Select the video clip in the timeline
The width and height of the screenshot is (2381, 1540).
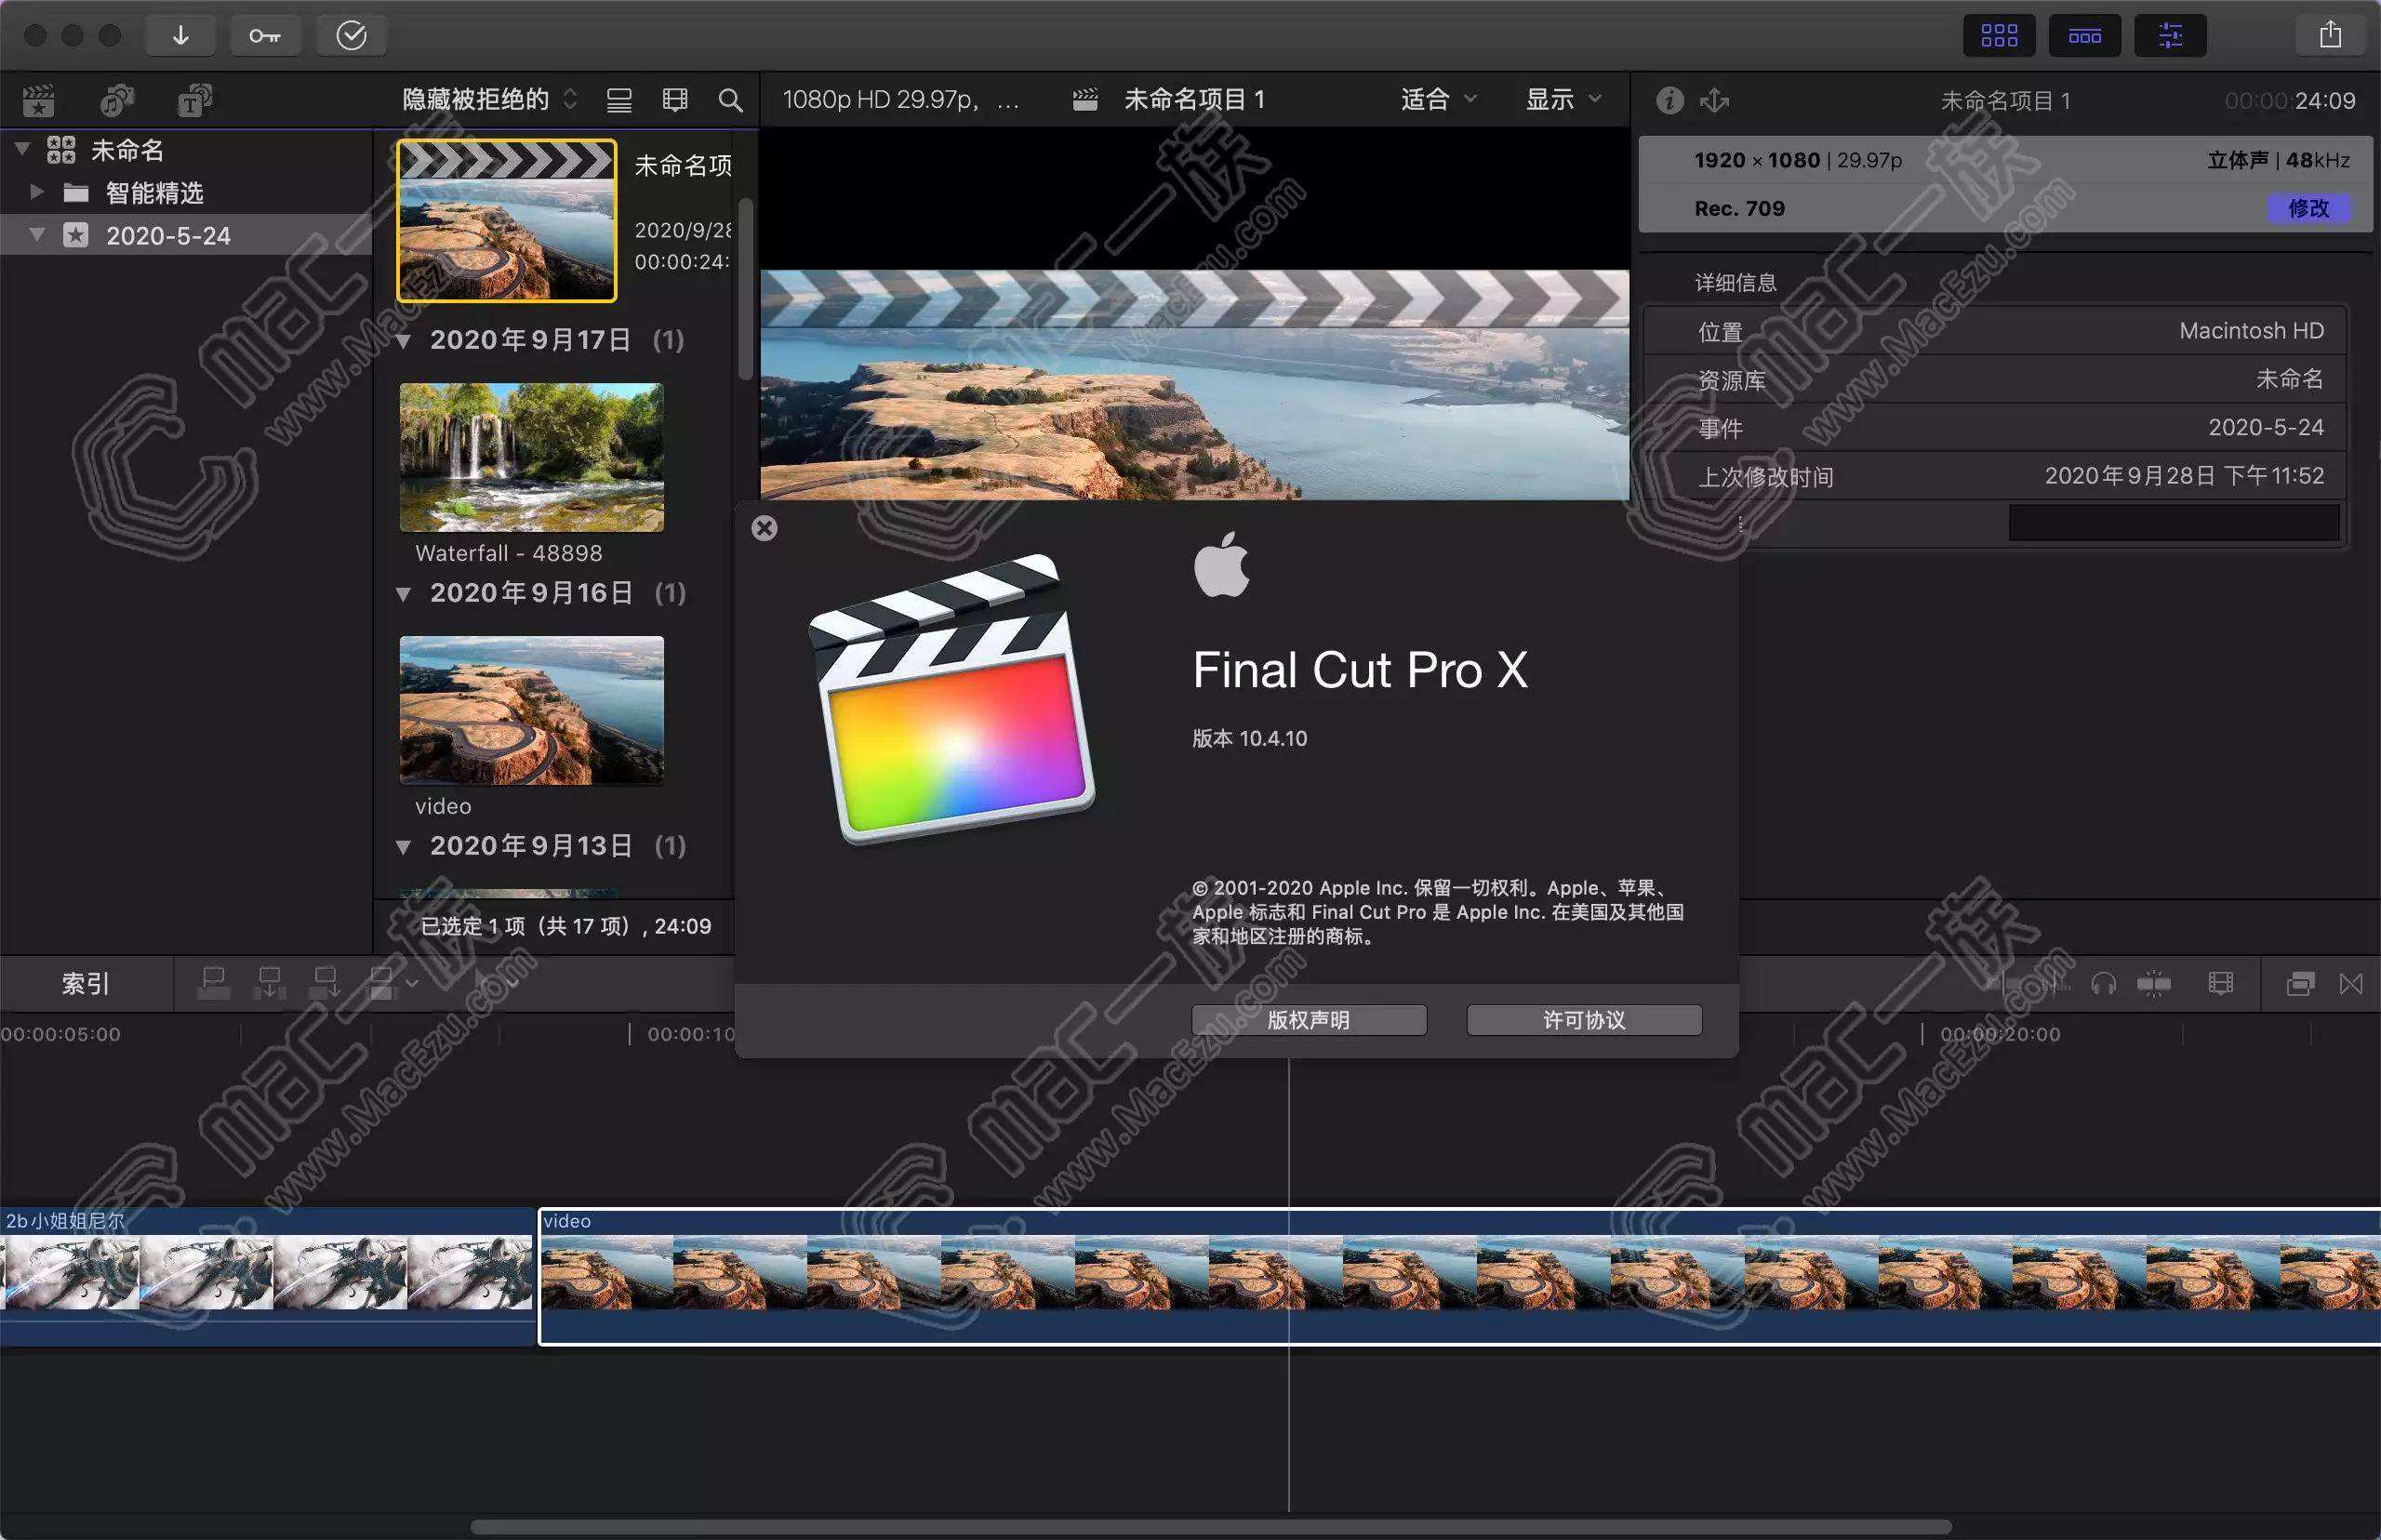(x=1460, y=1277)
